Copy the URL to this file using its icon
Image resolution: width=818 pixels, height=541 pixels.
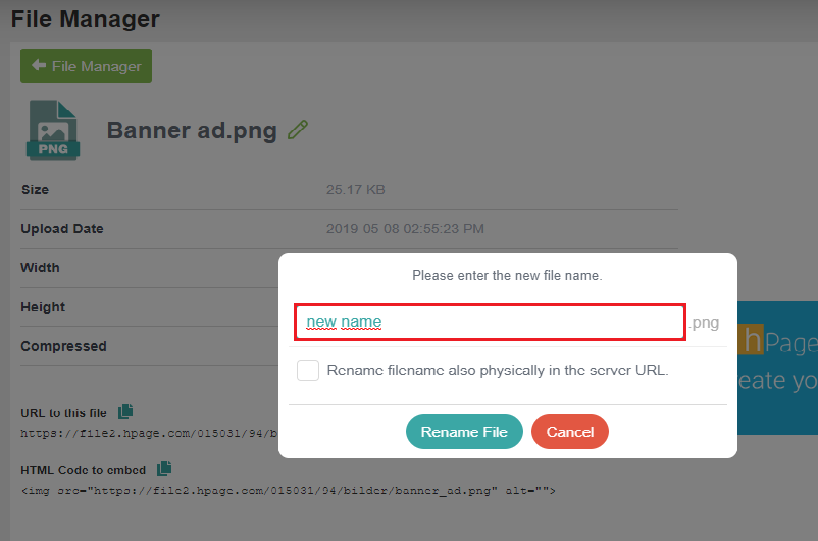click(125, 412)
